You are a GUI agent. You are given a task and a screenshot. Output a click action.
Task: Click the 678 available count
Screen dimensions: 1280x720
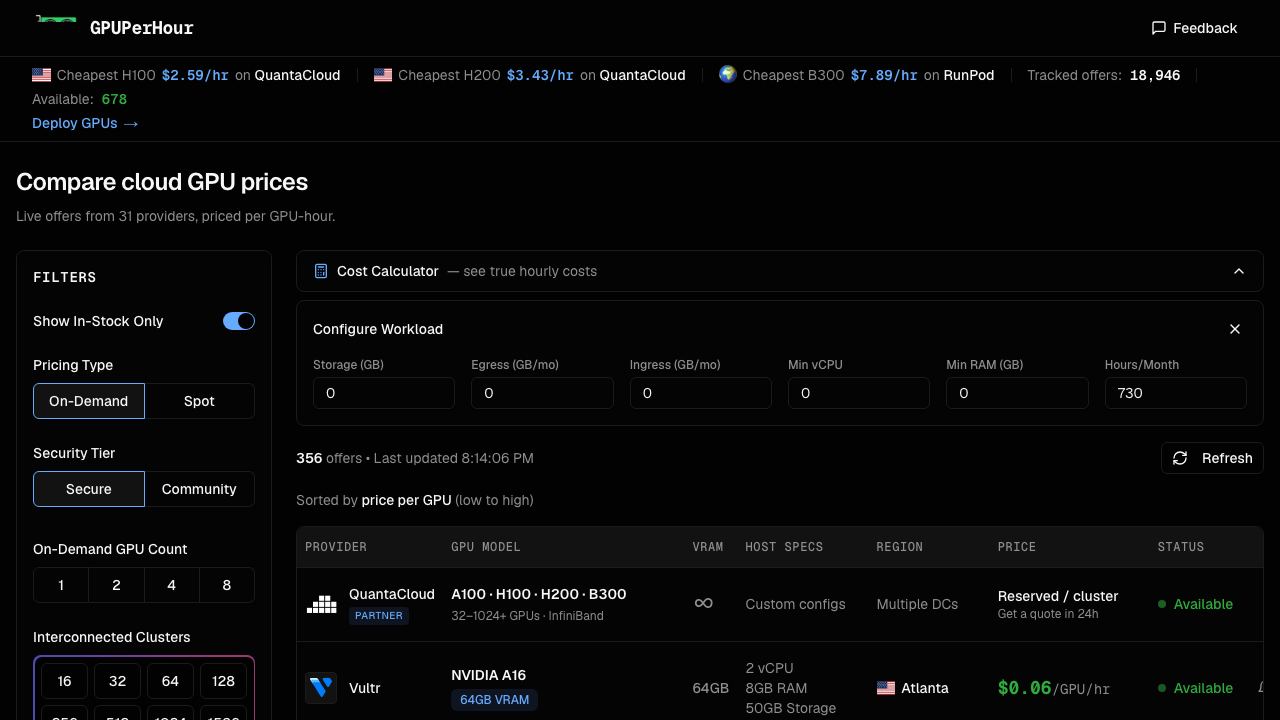point(114,99)
